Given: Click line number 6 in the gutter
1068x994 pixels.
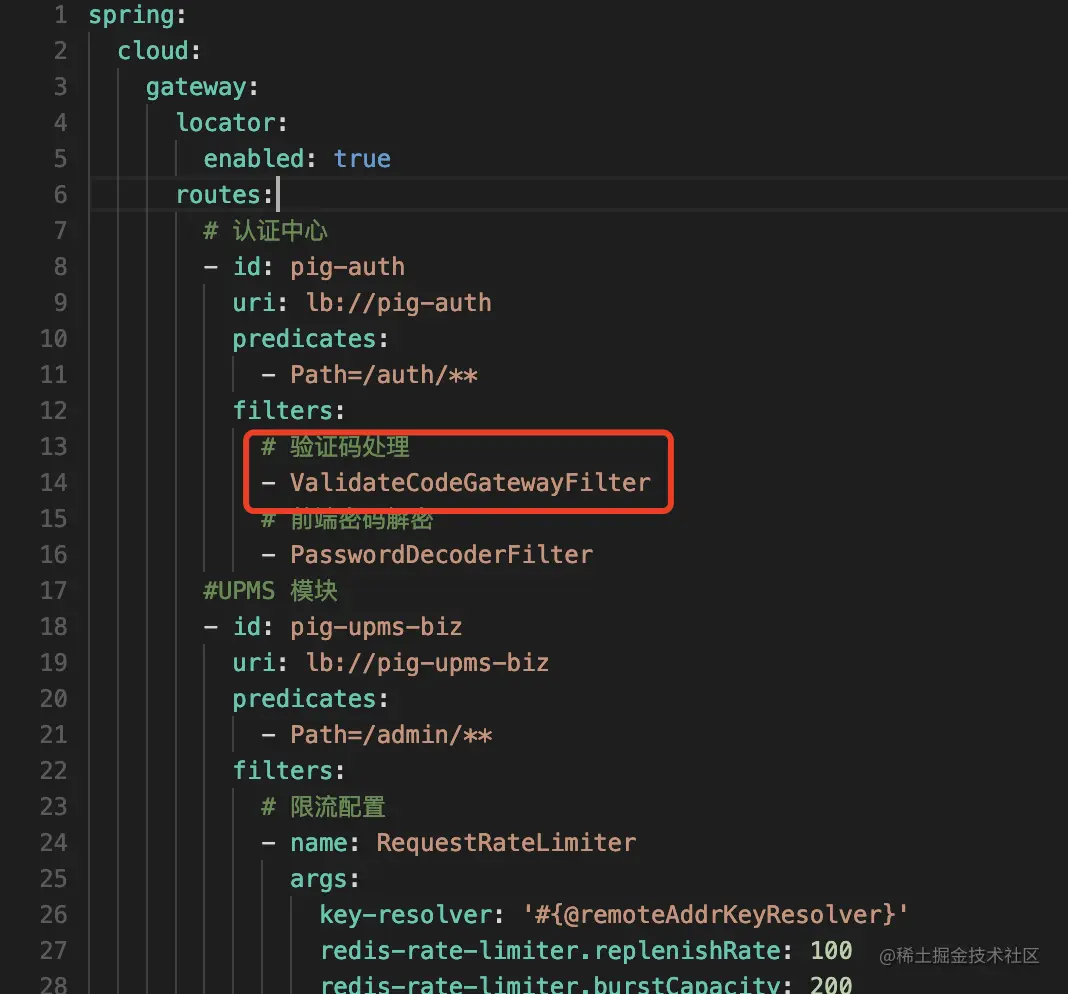Looking at the screenshot, I should click(61, 195).
